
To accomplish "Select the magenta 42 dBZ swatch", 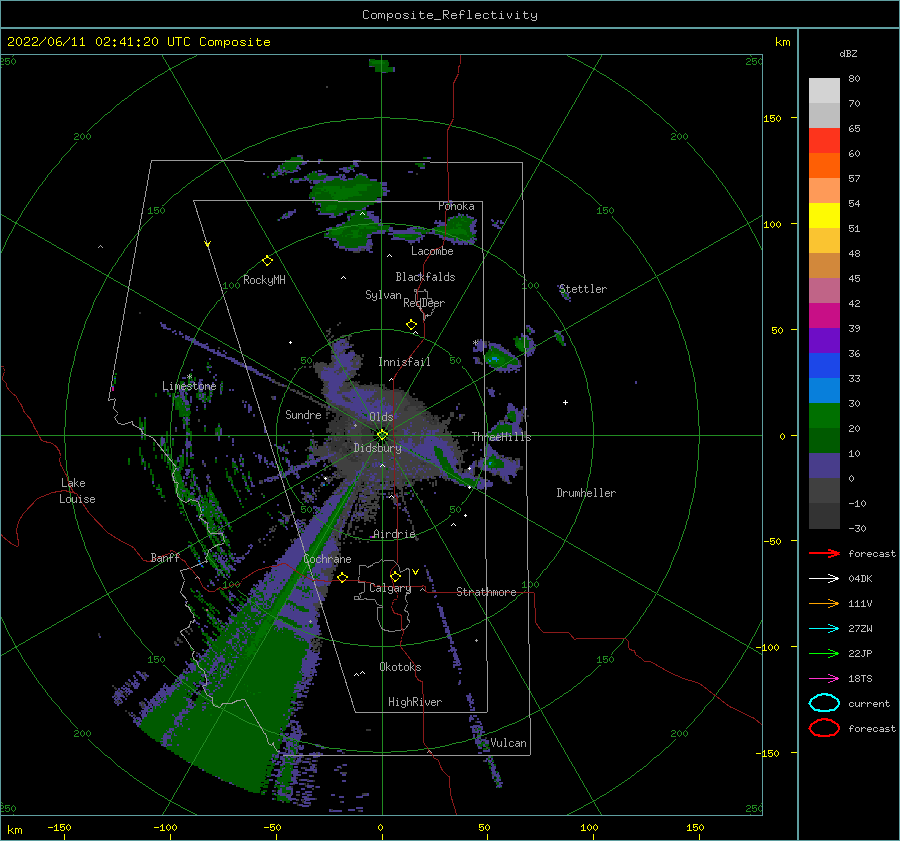I will coord(824,315).
